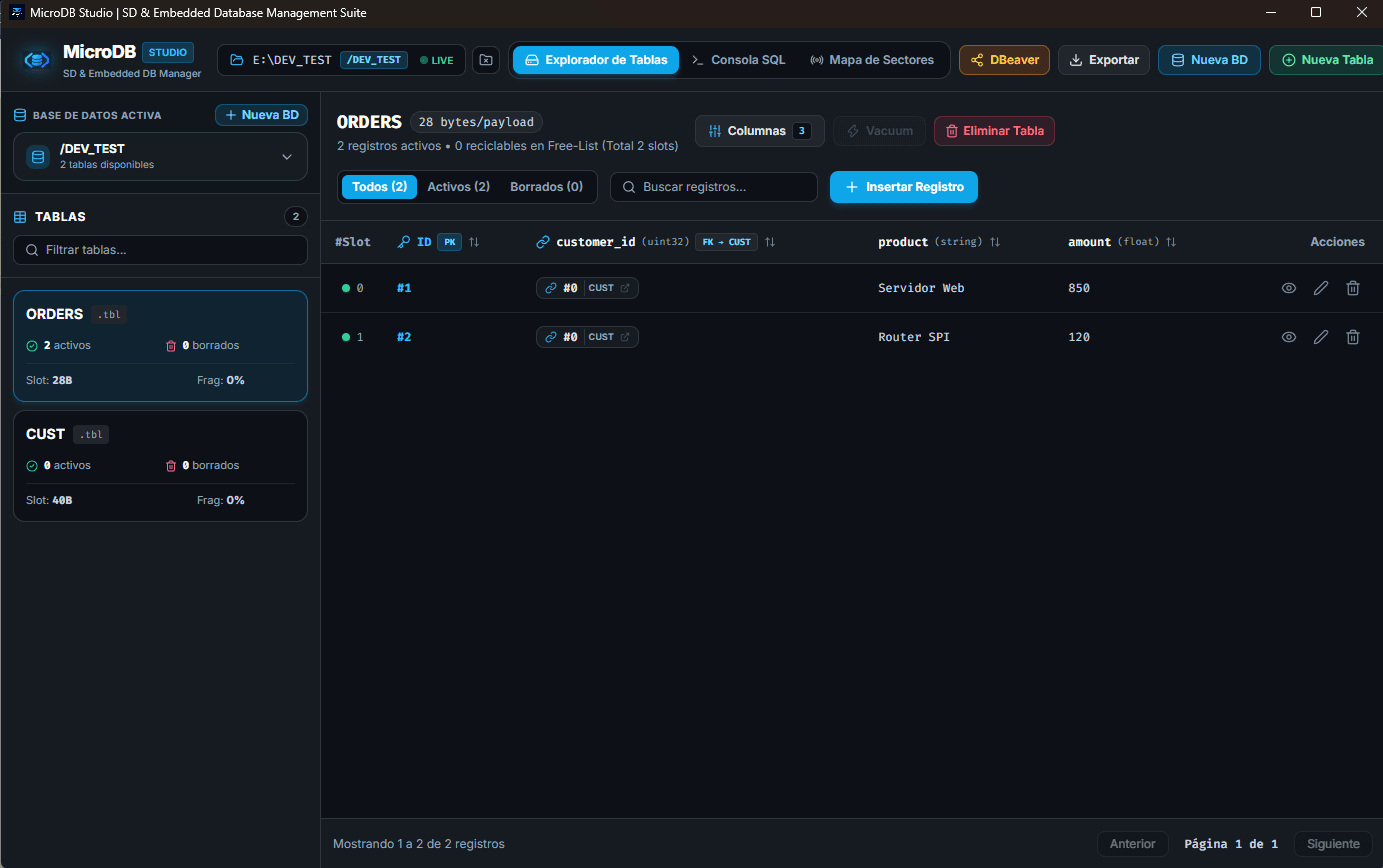Click the Exportar button
Screen dimensions: 1383x868
coord(1104,60)
